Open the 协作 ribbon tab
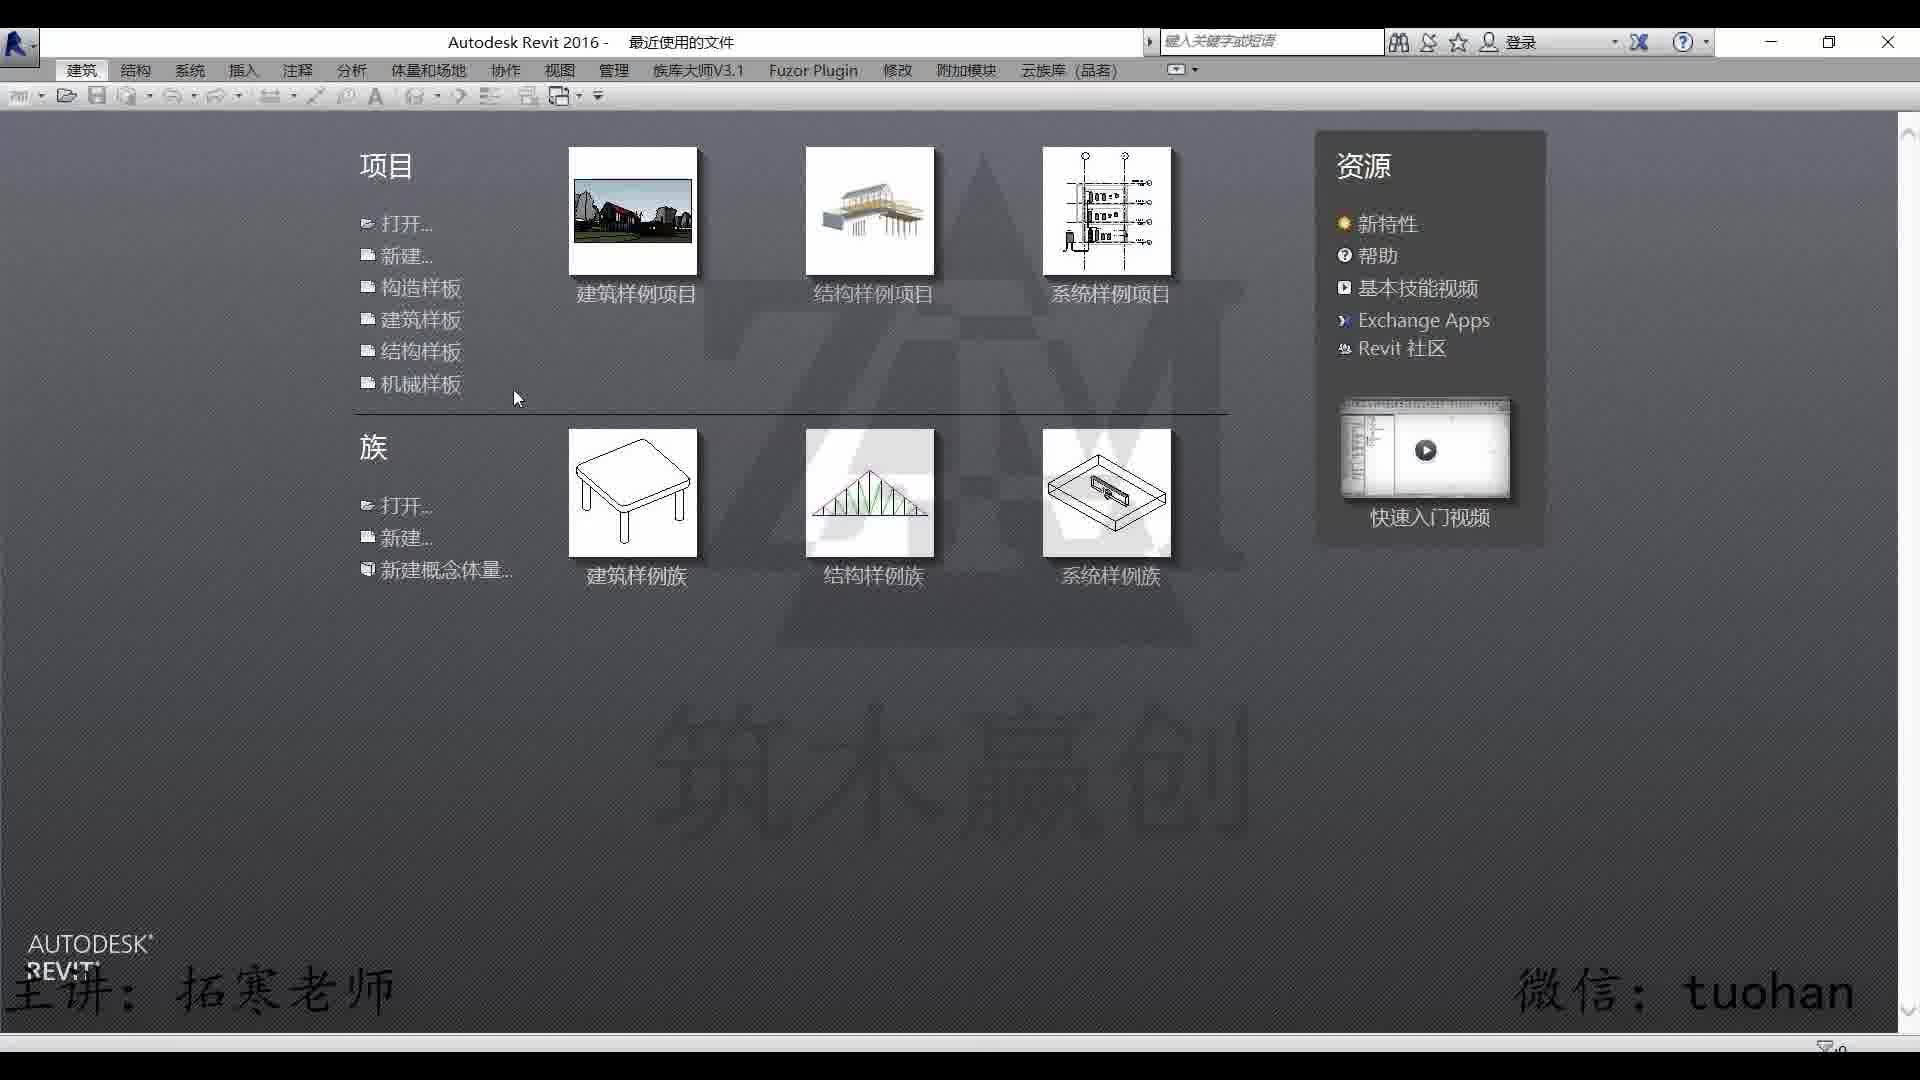Viewport: 1920px width, 1080px height. tap(506, 70)
